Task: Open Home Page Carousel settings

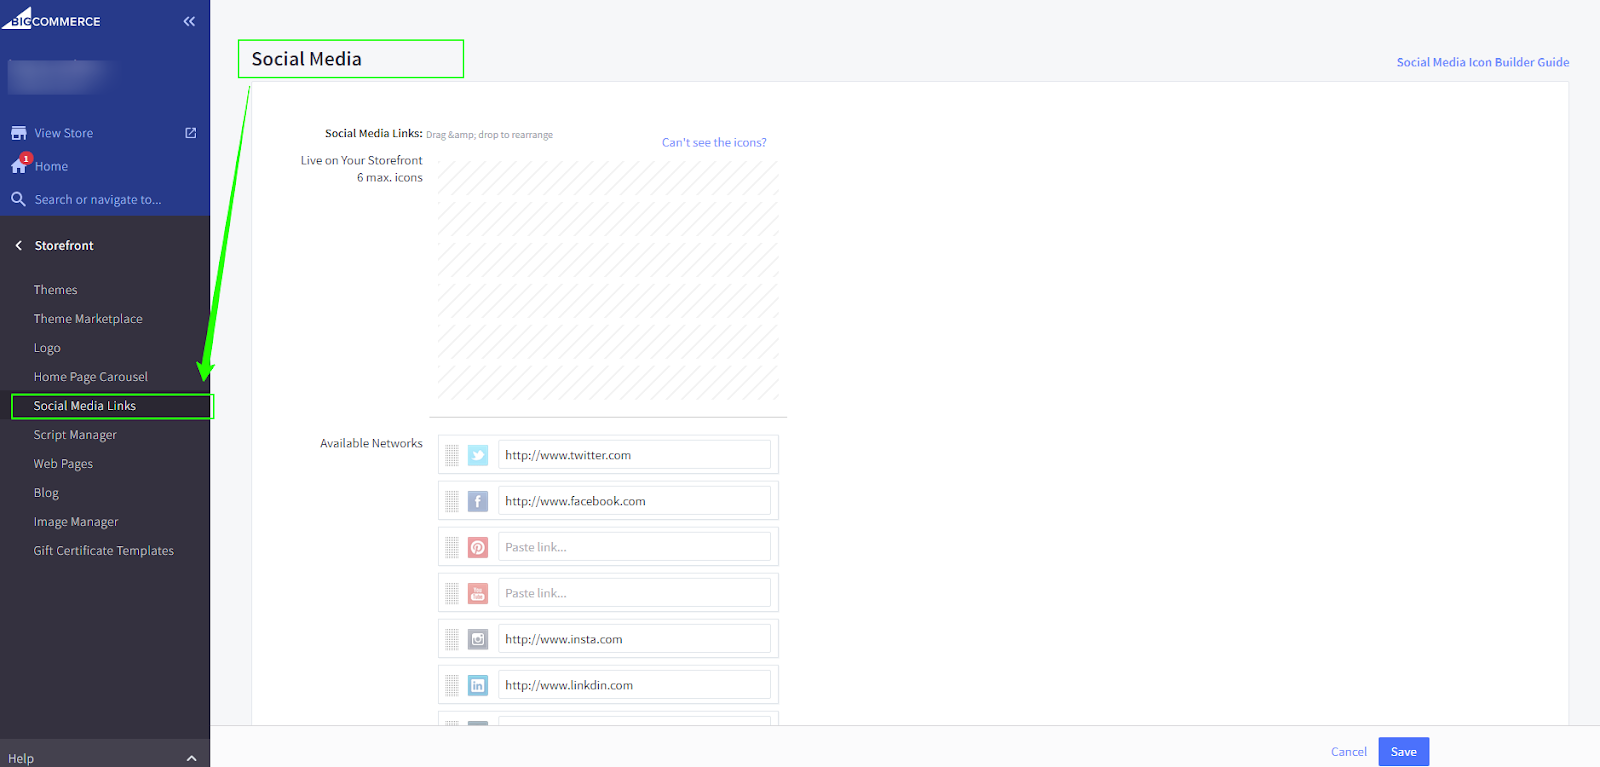Action: (x=90, y=377)
